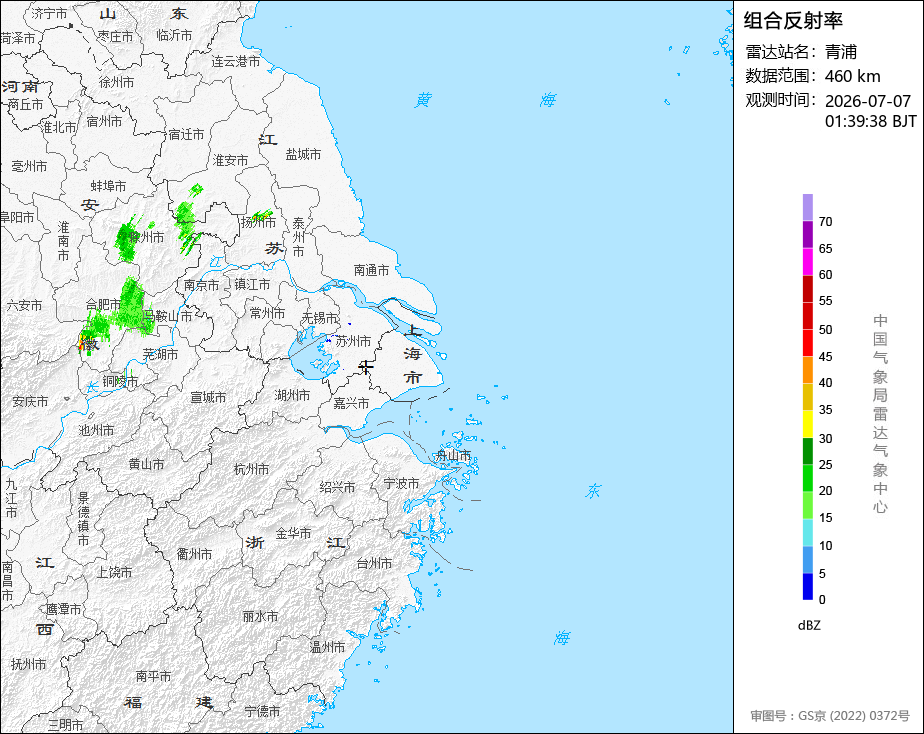
Task: Click the 审图号 GS京 (2022) 0372号 text
Action: (830, 716)
